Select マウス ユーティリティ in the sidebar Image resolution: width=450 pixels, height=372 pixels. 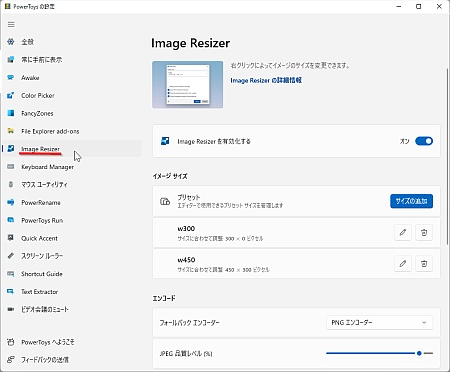point(44,185)
